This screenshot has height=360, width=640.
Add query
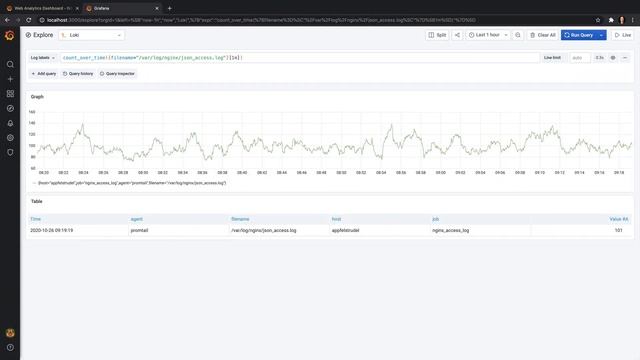coord(44,74)
